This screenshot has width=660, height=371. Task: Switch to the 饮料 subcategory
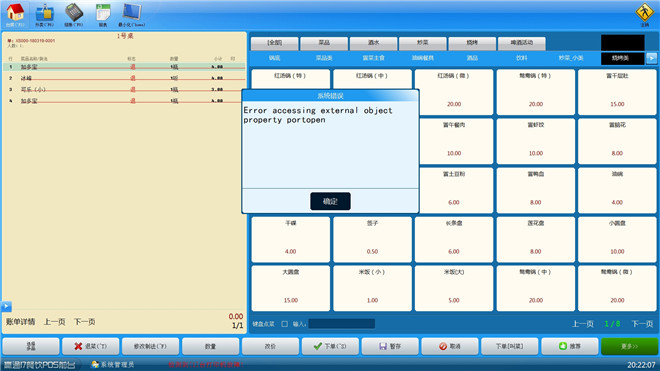pos(522,58)
